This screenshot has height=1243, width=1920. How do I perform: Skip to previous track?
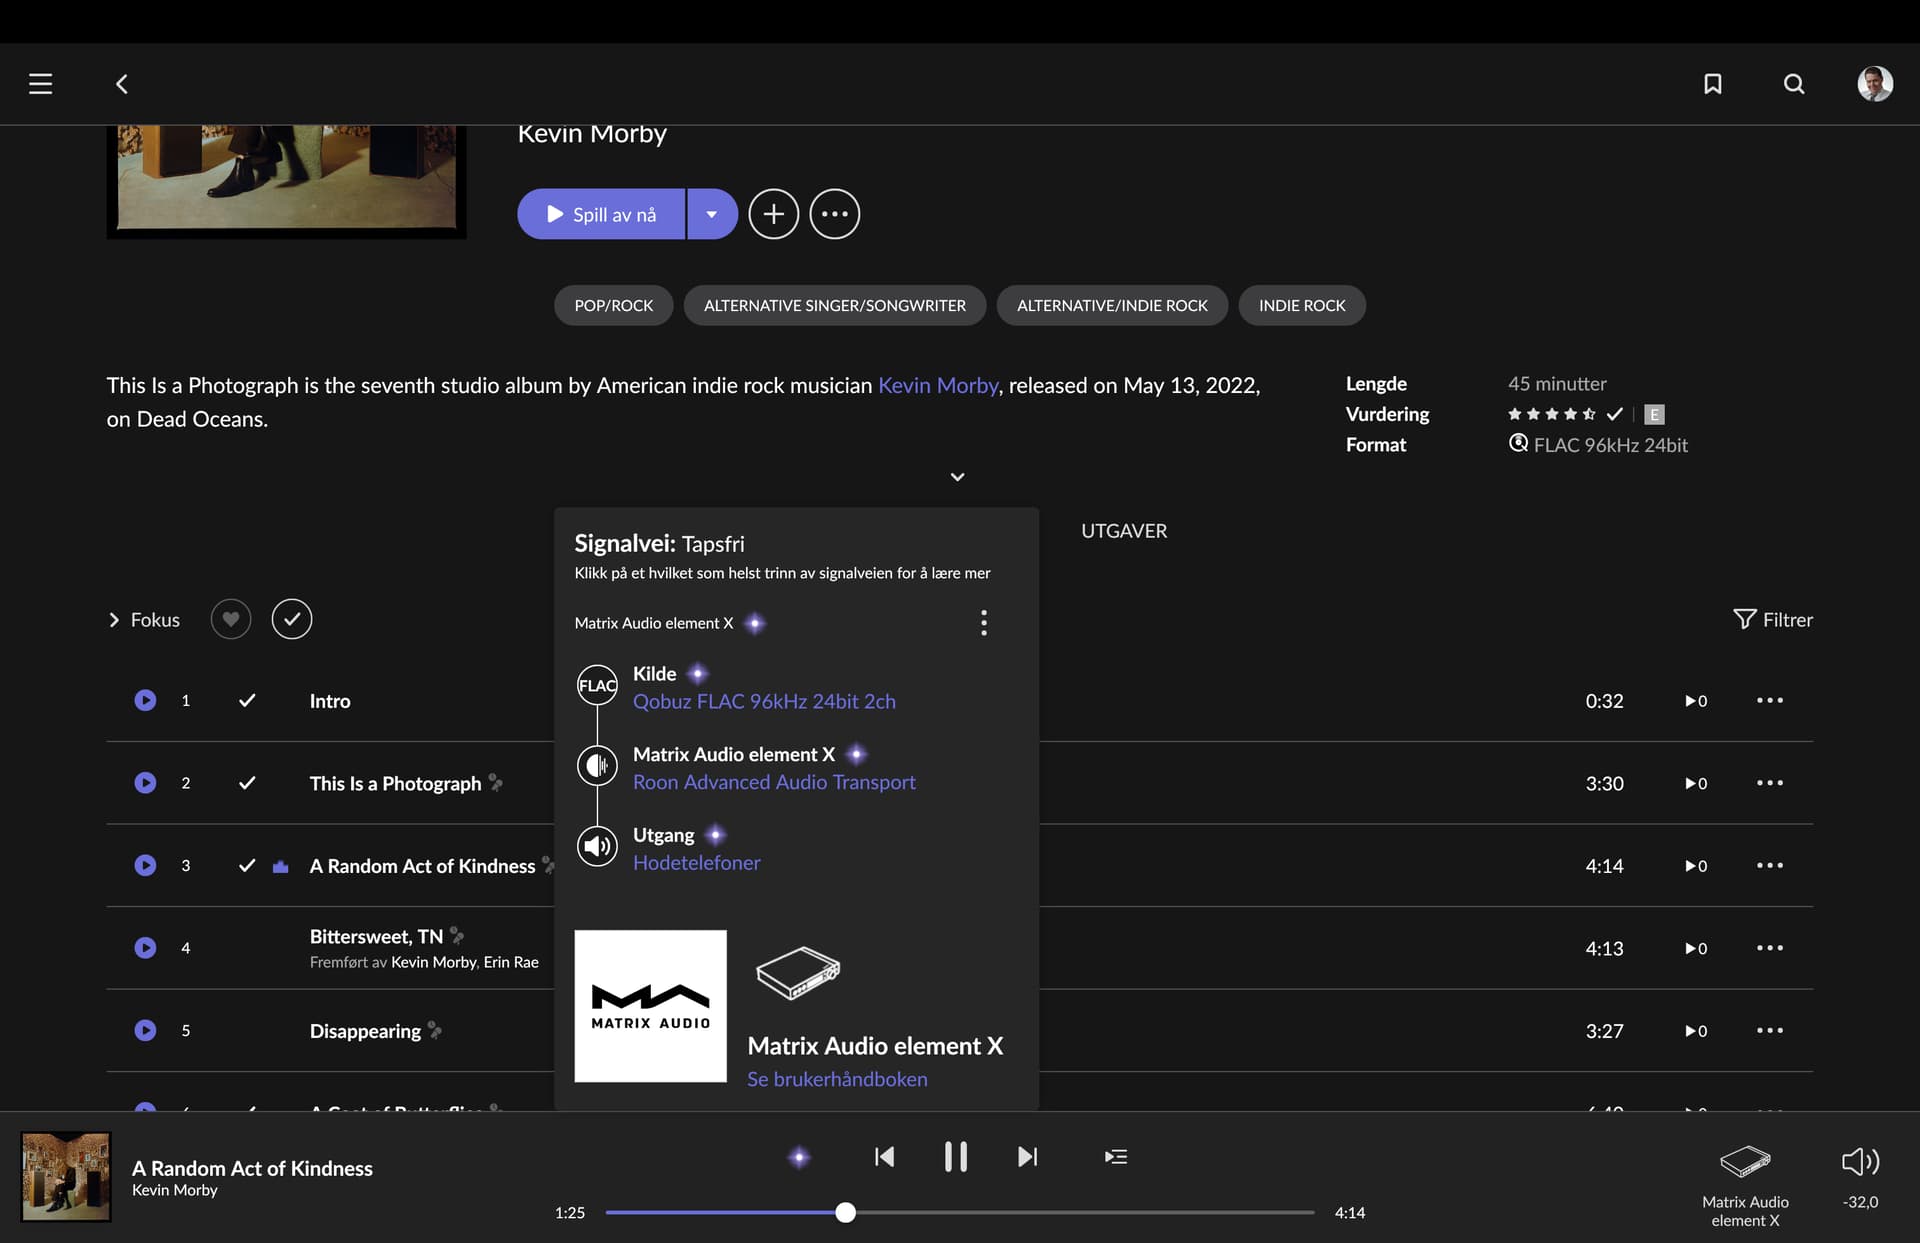point(884,1157)
